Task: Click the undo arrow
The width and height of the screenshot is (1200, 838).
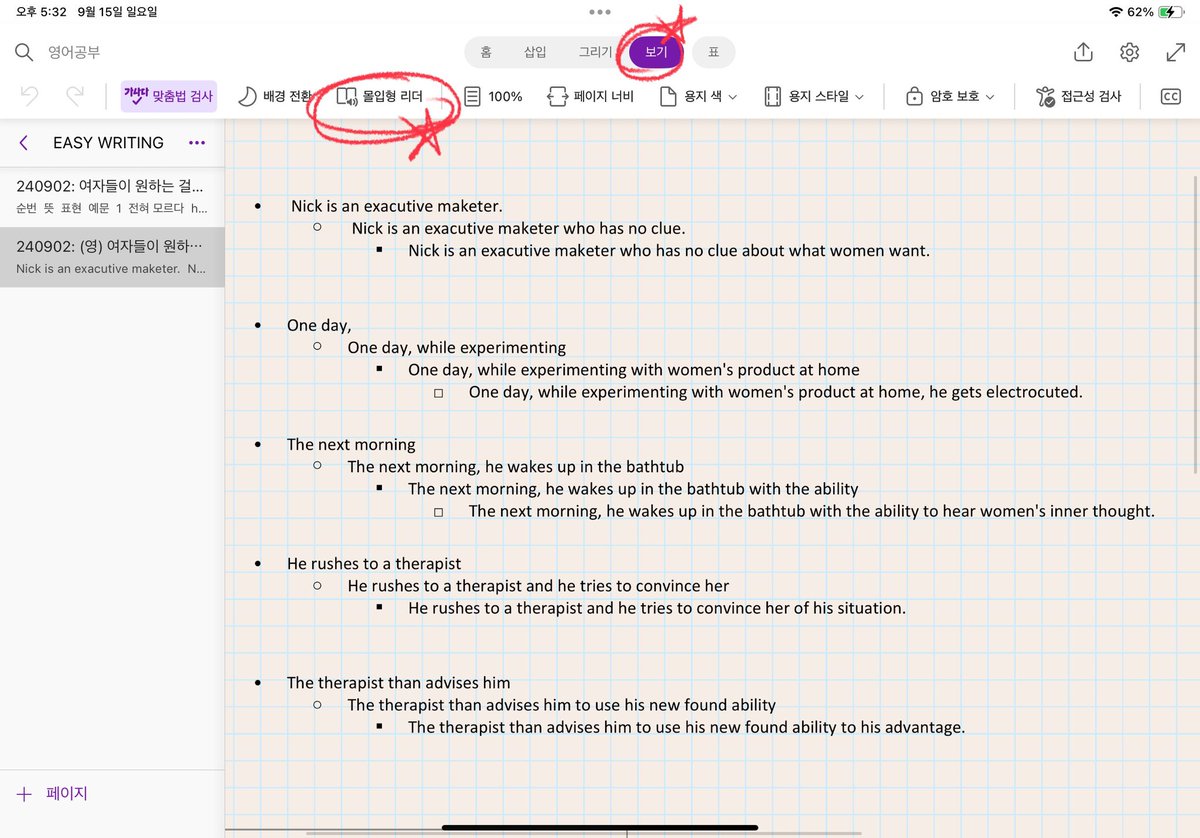Action: (x=30, y=96)
